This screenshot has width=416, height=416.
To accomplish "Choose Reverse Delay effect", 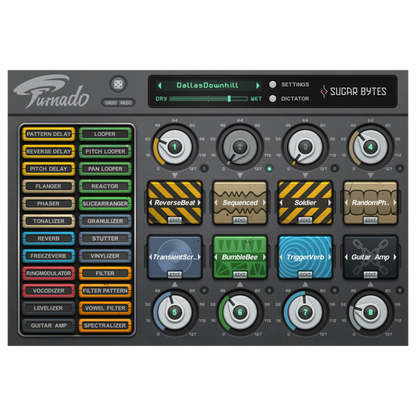I will point(49,151).
